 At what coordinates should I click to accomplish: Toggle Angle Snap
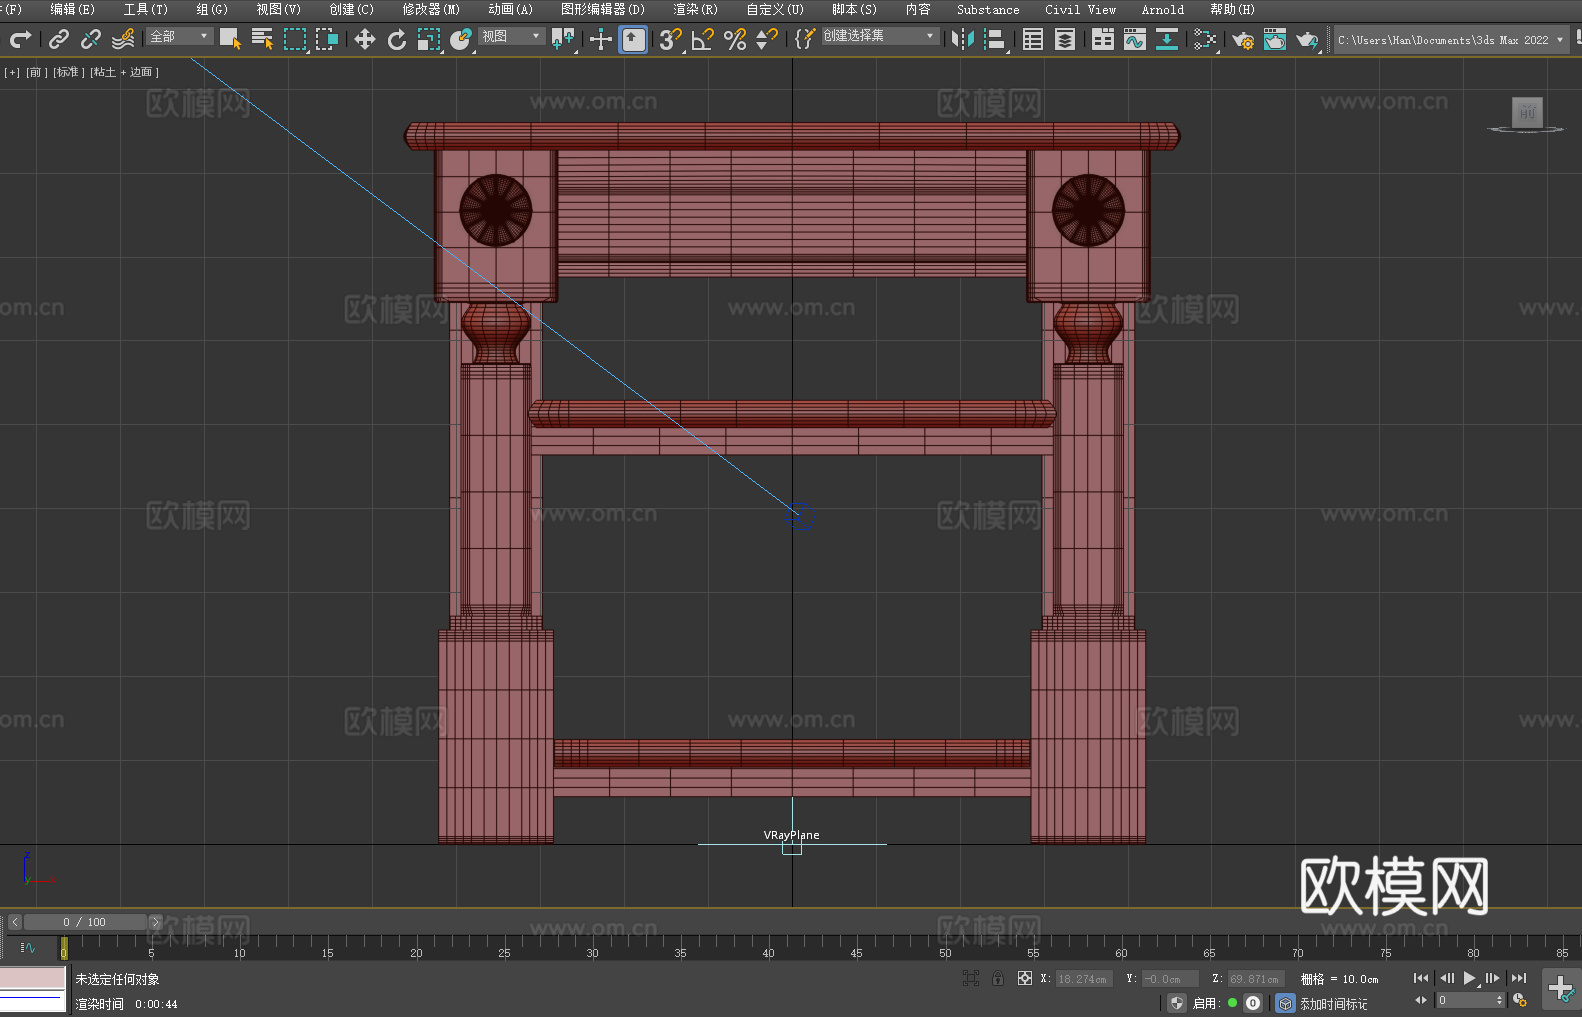(x=703, y=39)
